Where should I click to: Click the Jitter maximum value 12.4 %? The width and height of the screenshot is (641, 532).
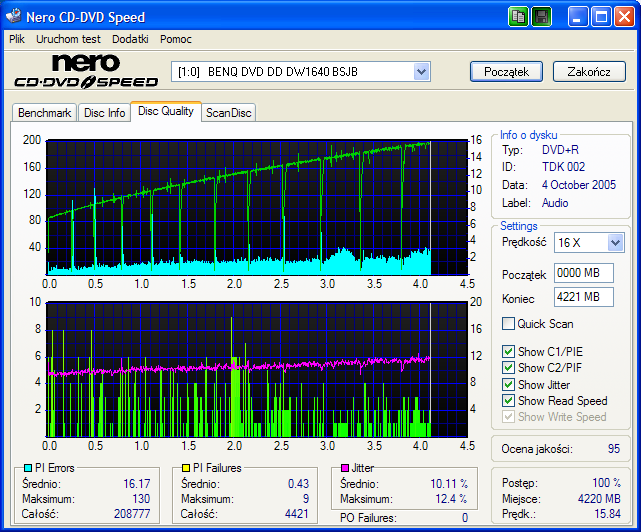point(451,499)
